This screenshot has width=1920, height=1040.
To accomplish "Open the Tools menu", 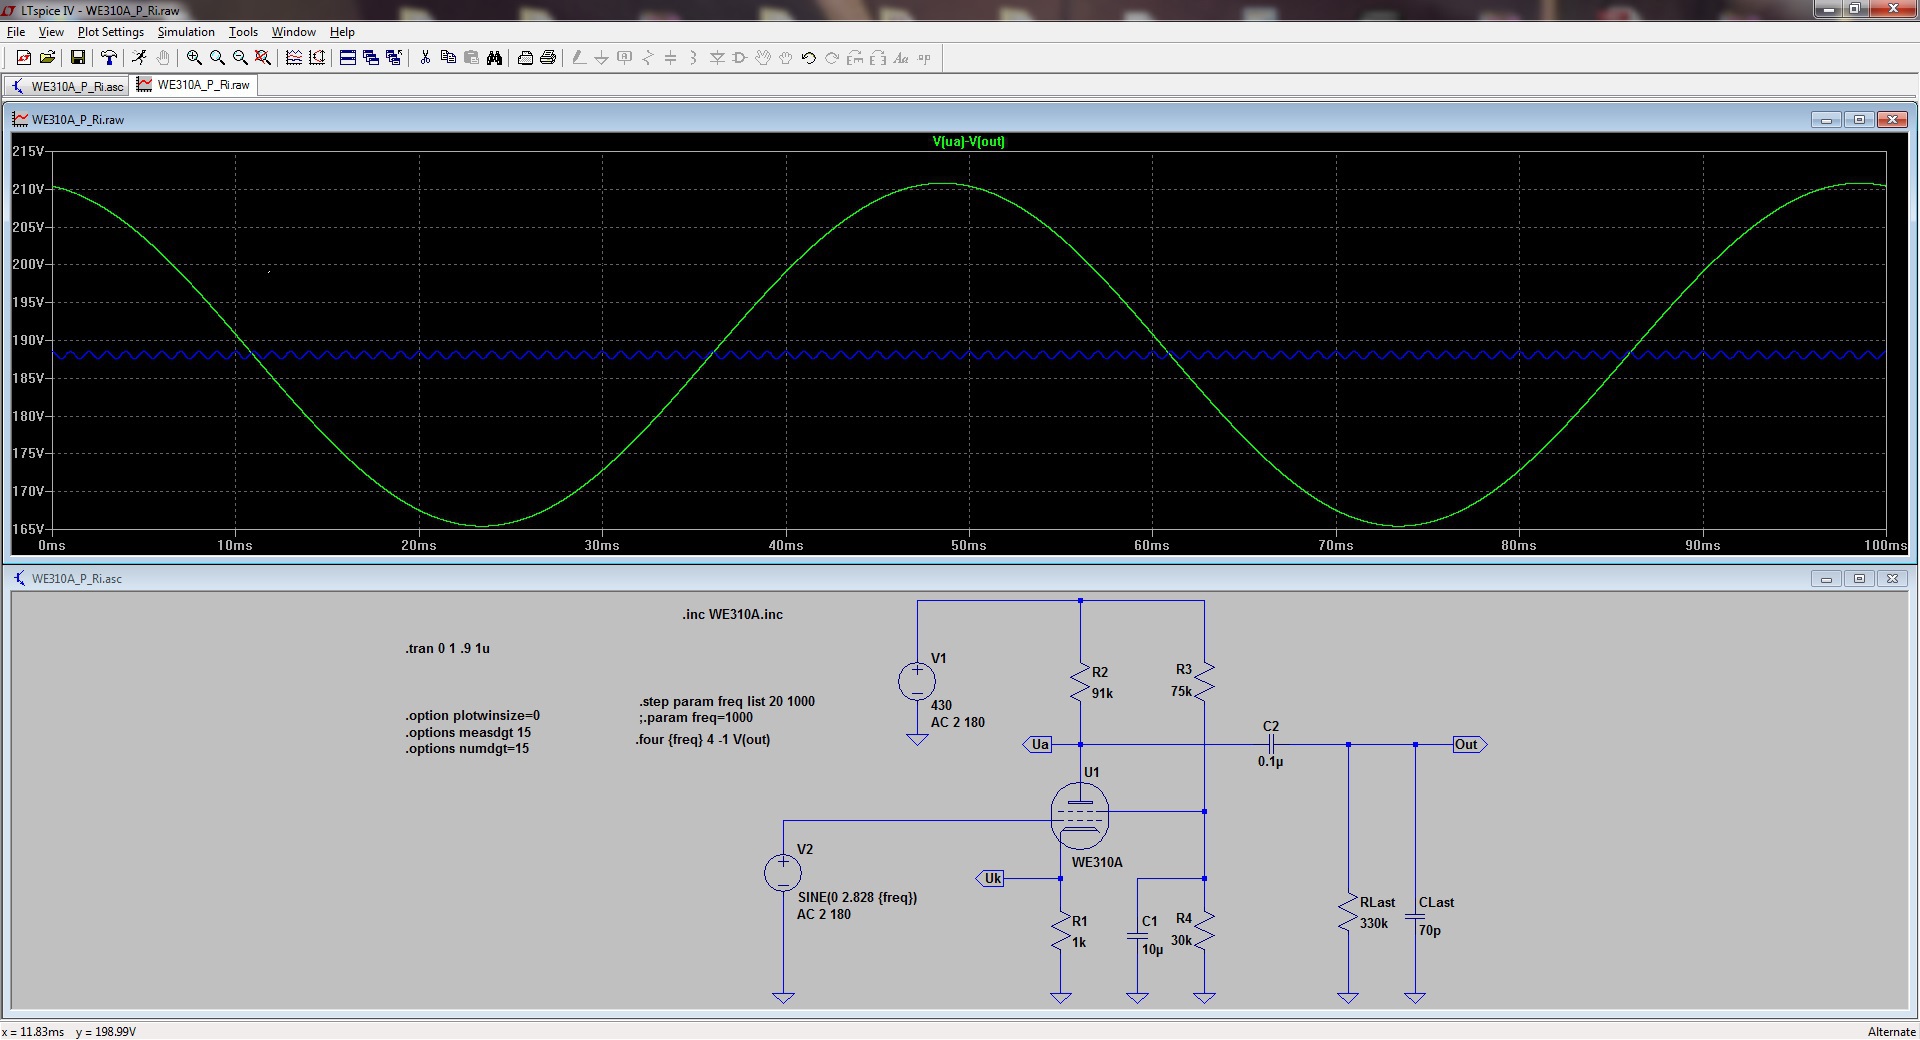I will pyautogui.click(x=243, y=32).
